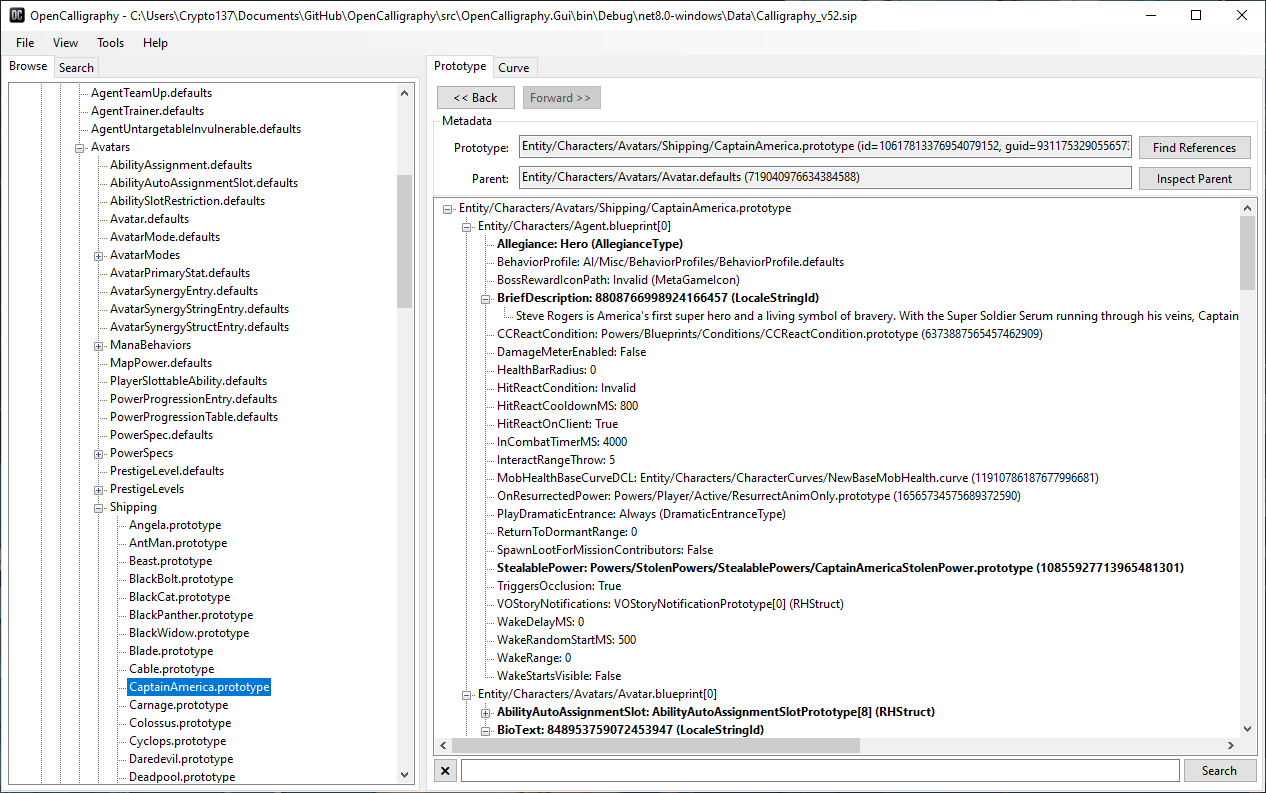Select the Prototype tab
This screenshot has height=793, width=1266.
coord(460,66)
